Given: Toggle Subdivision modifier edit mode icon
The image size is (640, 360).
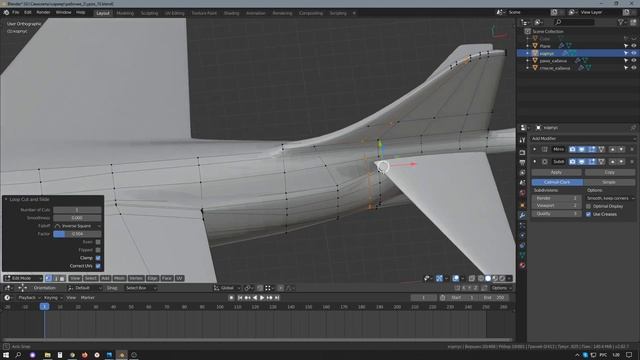Looking at the screenshot, I should point(591,162).
